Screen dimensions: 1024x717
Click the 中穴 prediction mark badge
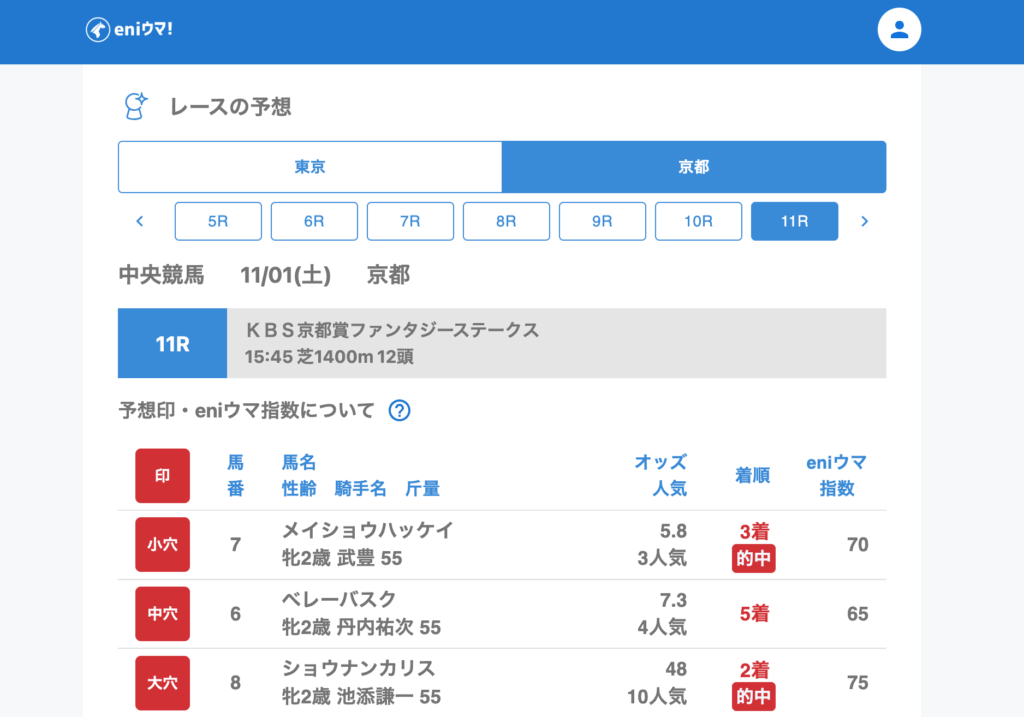[162, 614]
